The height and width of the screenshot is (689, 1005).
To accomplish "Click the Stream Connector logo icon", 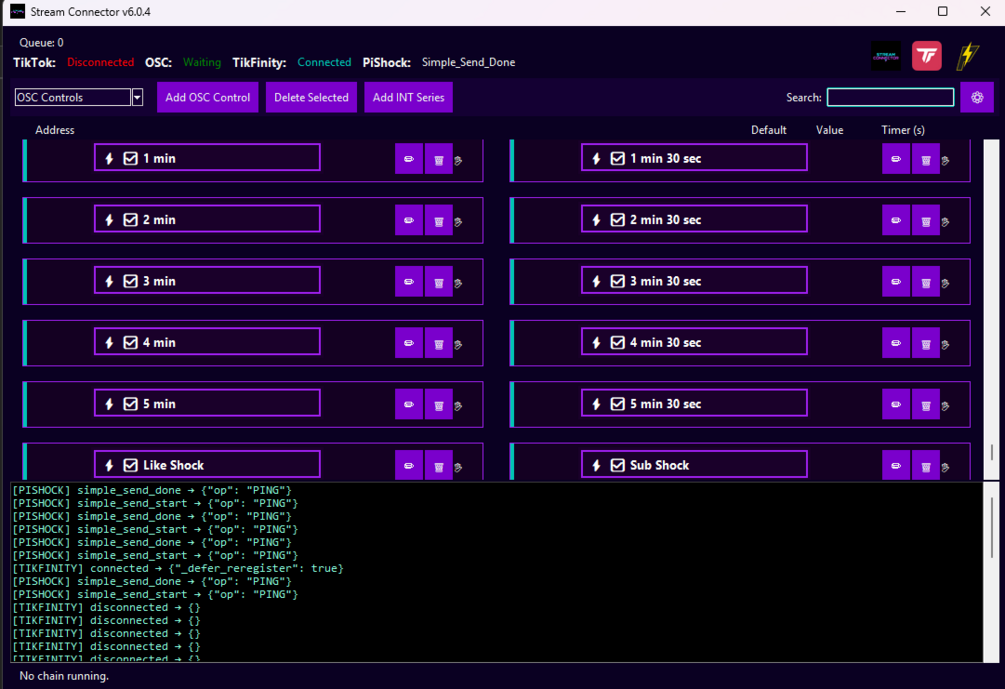I will pos(886,56).
